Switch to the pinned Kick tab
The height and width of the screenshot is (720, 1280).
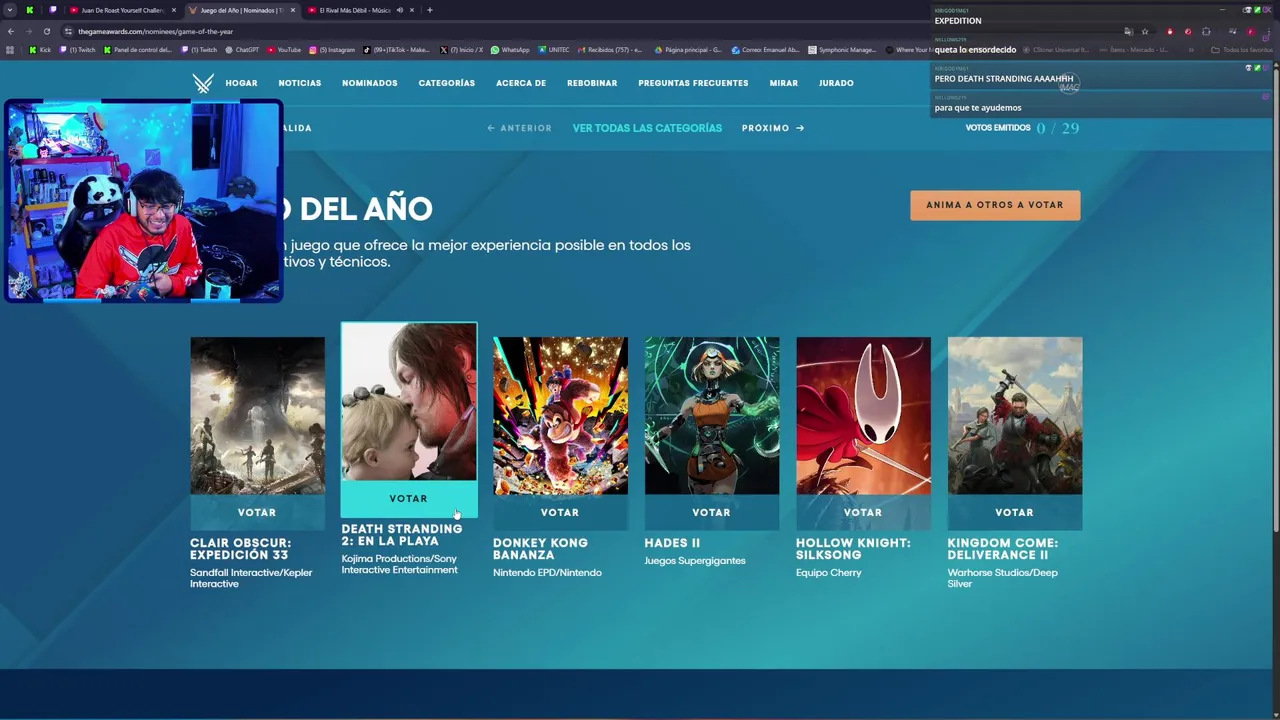coord(29,10)
